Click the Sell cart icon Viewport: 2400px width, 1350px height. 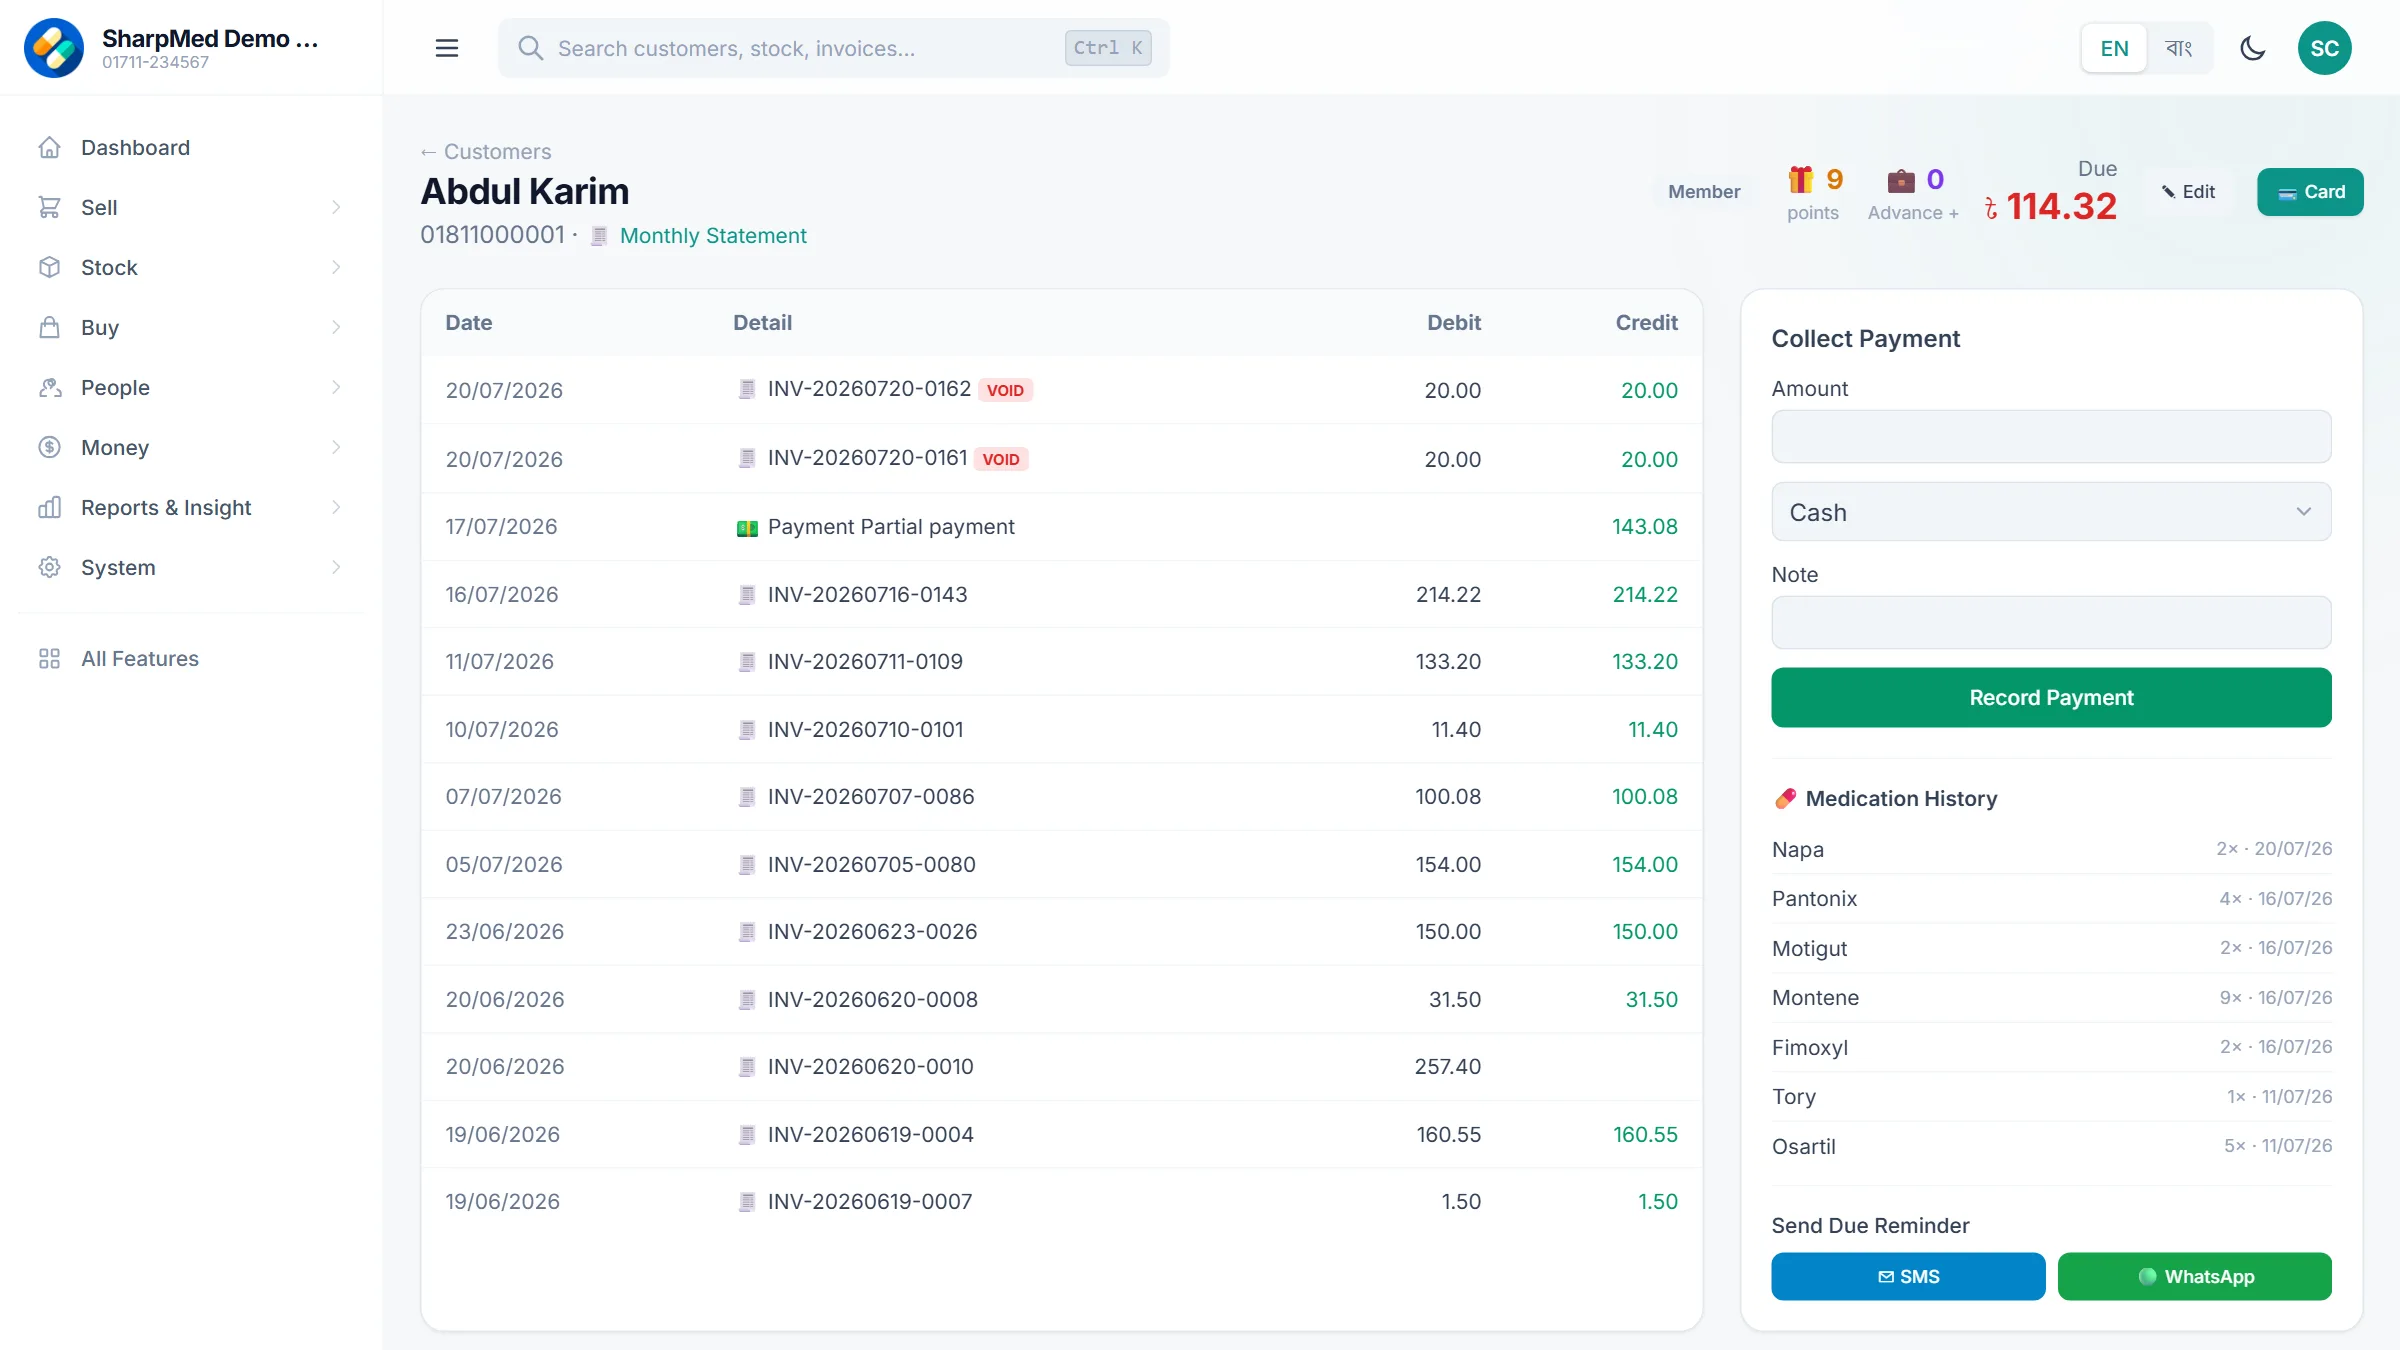pos(50,208)
